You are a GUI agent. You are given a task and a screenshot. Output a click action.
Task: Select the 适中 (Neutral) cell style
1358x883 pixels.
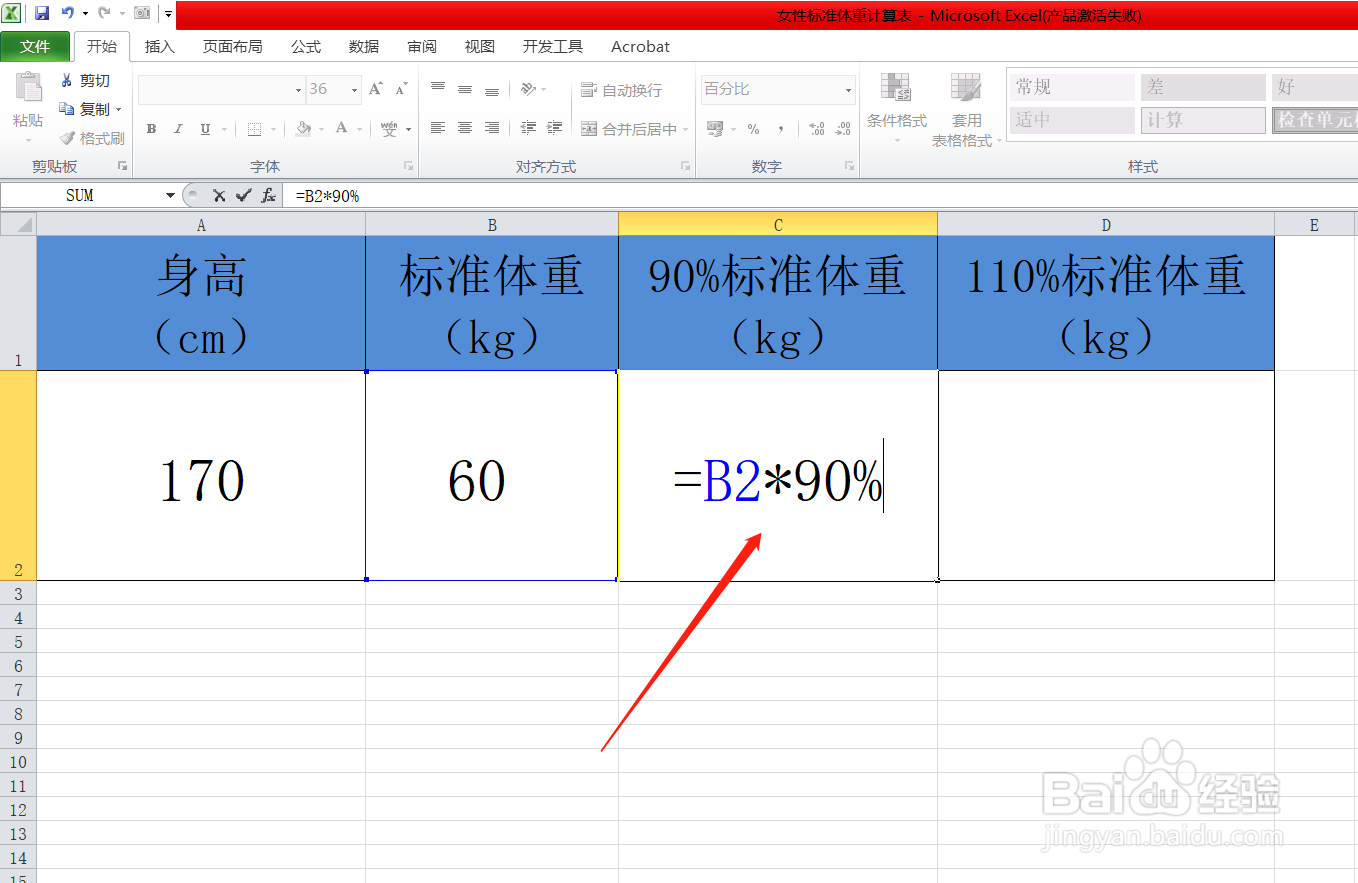click(x=1071, y=120)
